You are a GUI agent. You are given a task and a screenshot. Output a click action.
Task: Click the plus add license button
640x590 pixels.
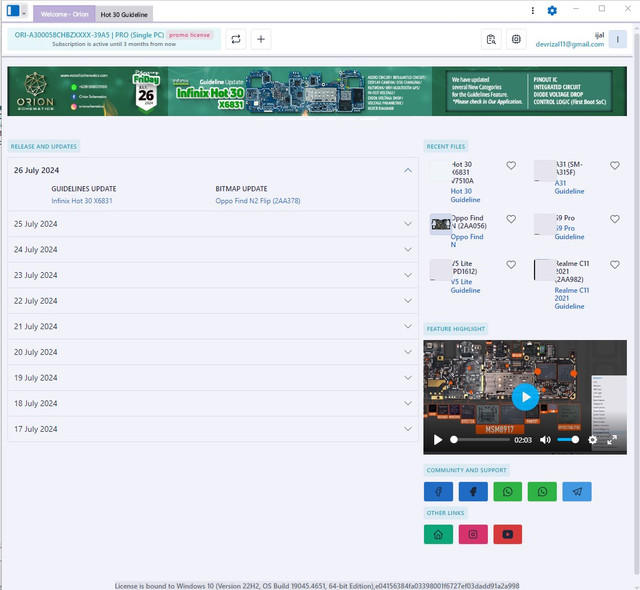point(261,39)
